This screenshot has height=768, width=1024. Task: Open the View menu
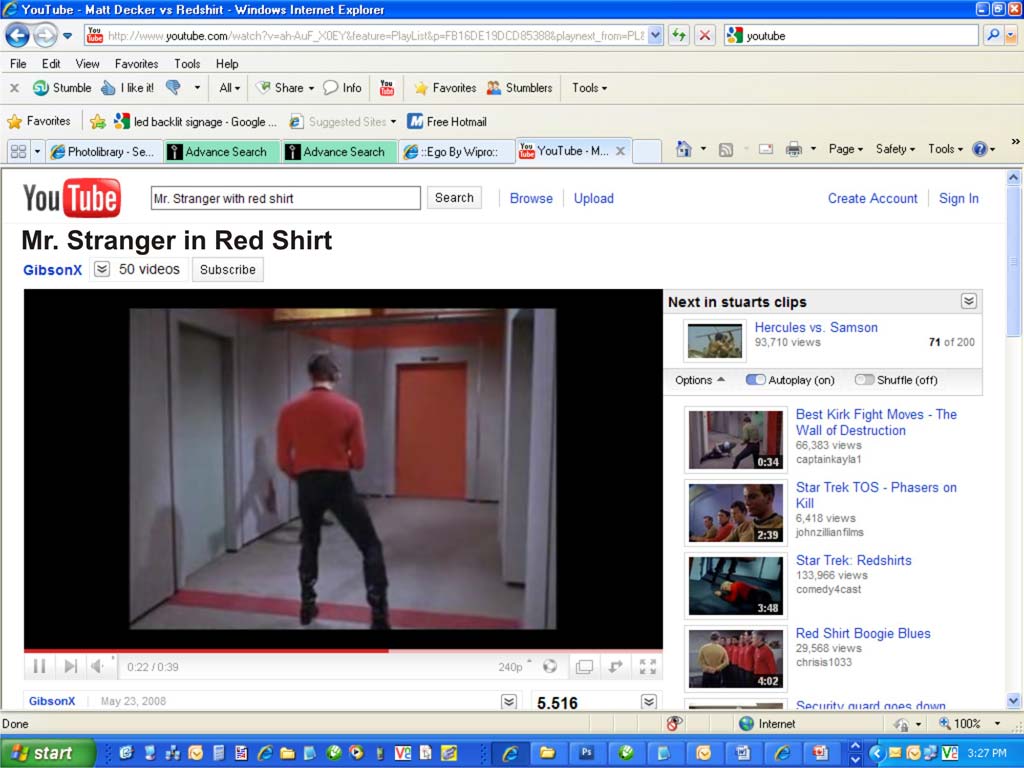pyautogui.click(x=88, y=63)
